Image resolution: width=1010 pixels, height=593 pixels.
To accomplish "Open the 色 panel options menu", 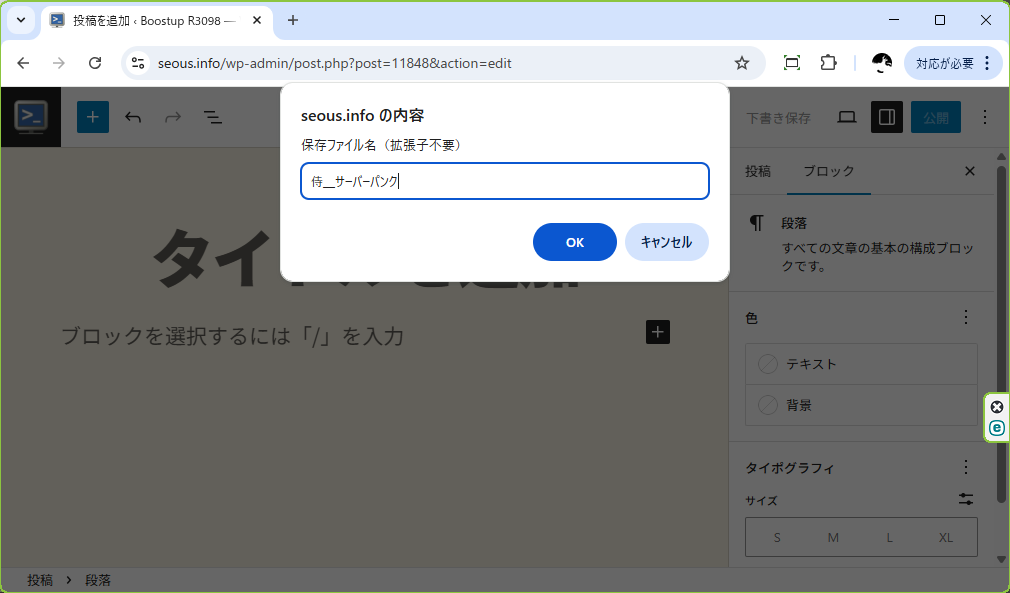I will click(966, 317).
